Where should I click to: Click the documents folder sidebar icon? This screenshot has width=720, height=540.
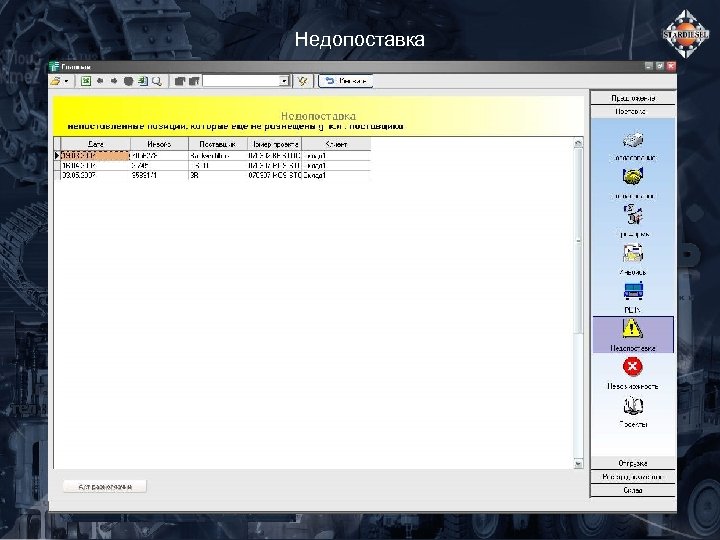(633, 253)
